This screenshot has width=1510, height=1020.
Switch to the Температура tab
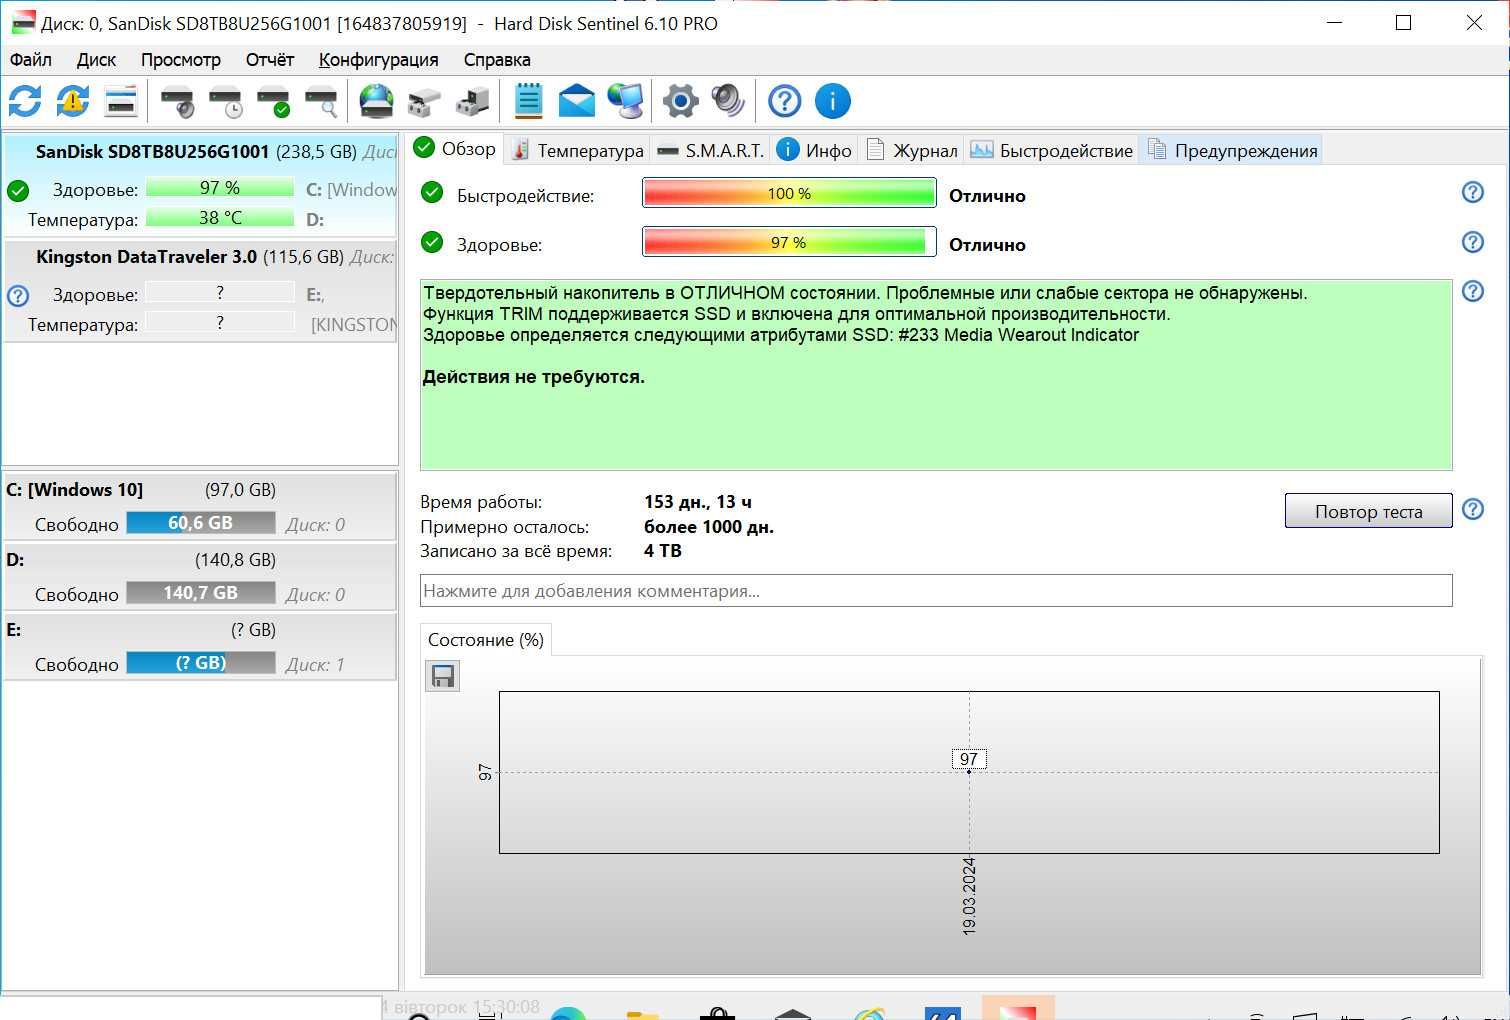coord(577,150)
